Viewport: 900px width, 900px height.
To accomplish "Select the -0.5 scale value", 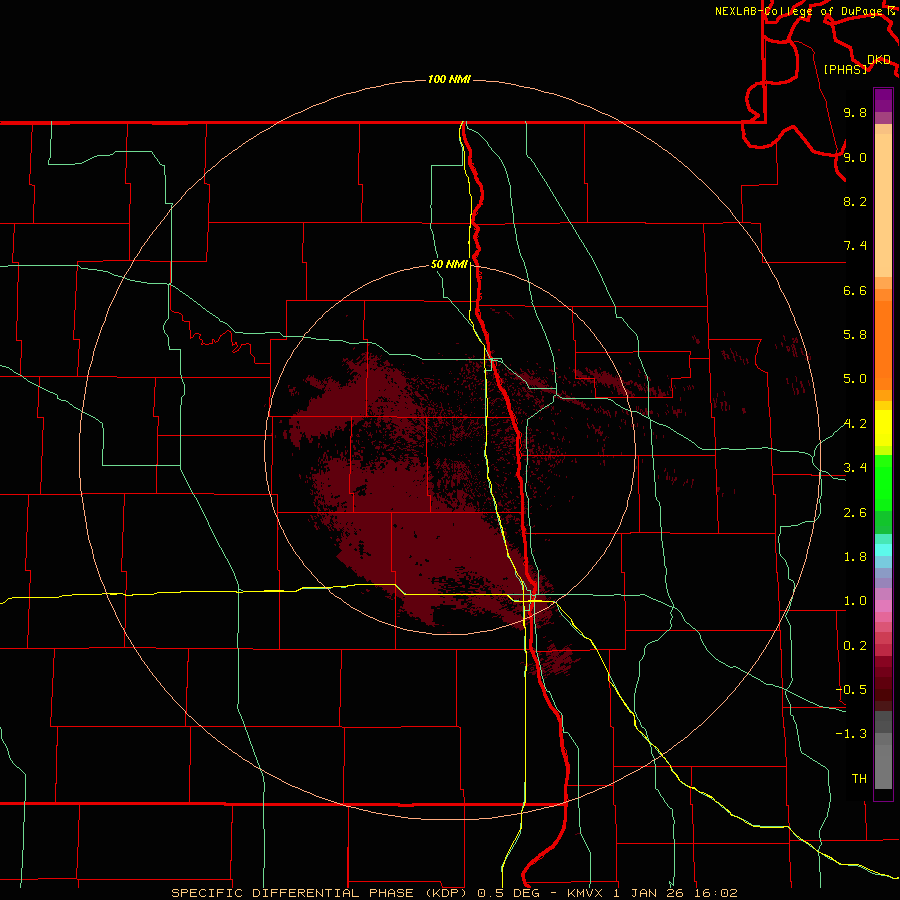I will click(x=851, y=690).
